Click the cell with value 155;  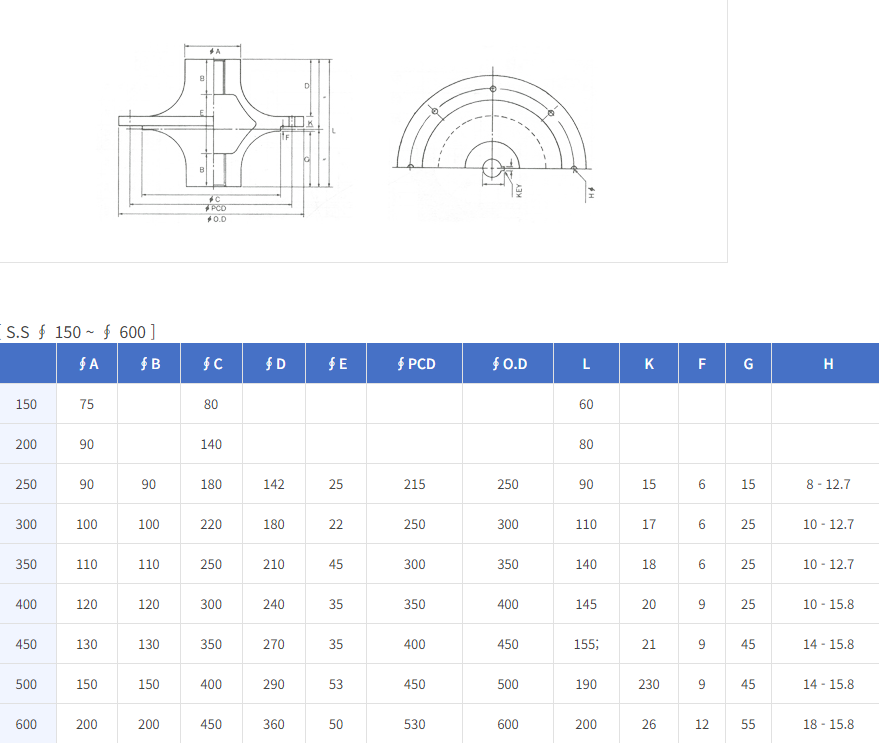(x=586, y=644)
